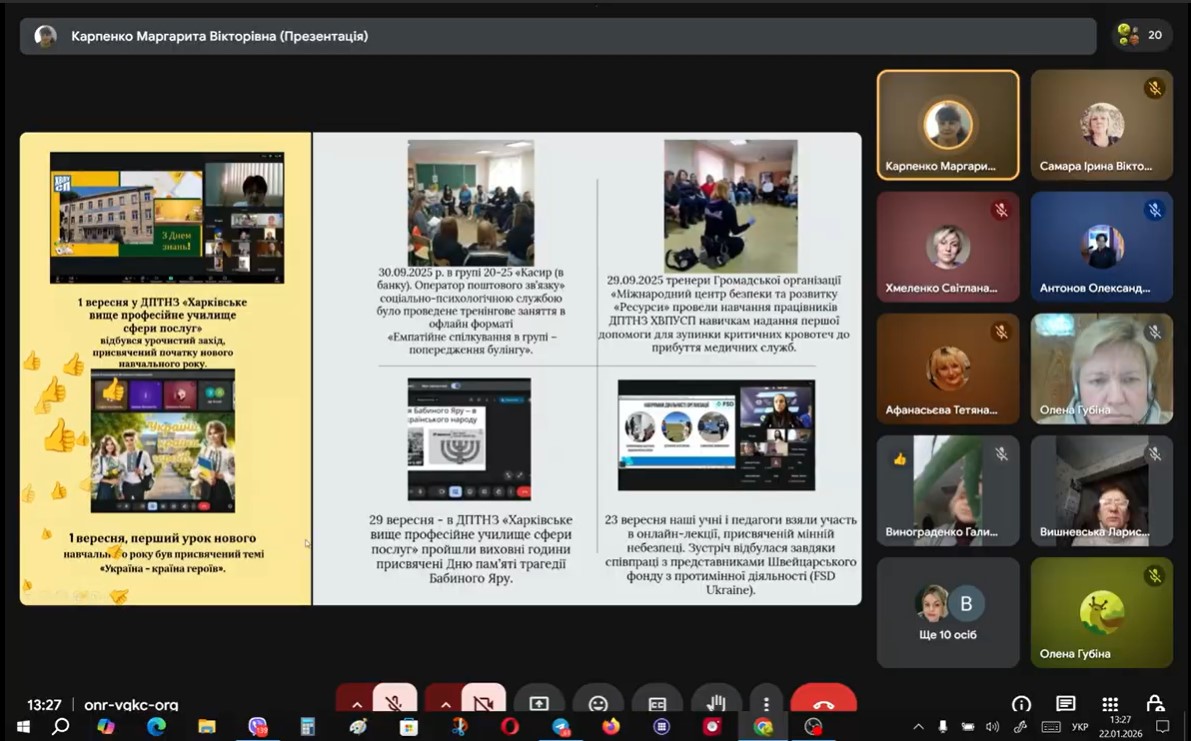Screen dimensions: 1191x741
Task: Show hidden system tray icons chevron
Action: click(918, 727)
